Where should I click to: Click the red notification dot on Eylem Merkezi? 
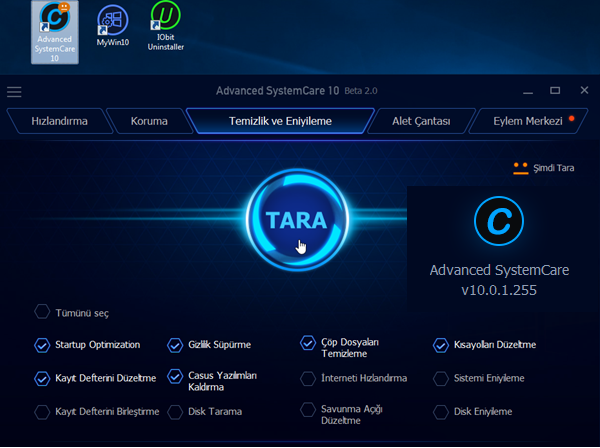(571, 118)
